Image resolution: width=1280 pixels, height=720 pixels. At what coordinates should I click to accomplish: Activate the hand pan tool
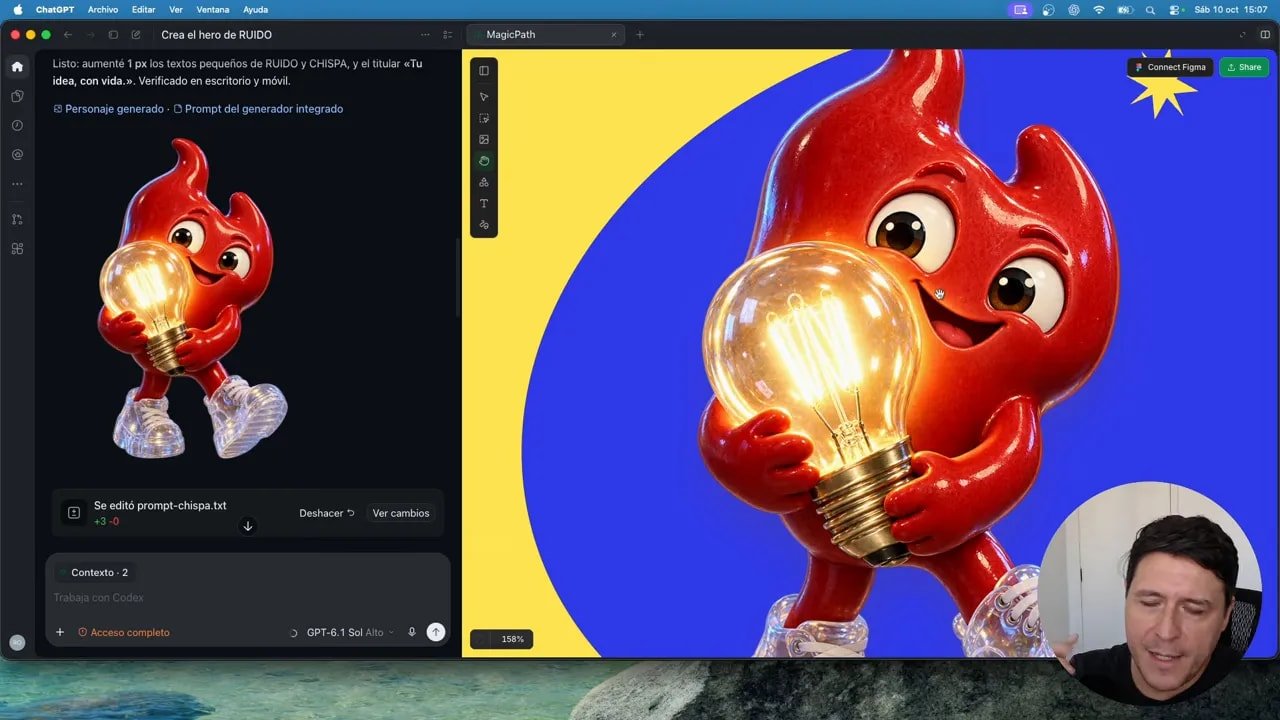click(484, 161)
